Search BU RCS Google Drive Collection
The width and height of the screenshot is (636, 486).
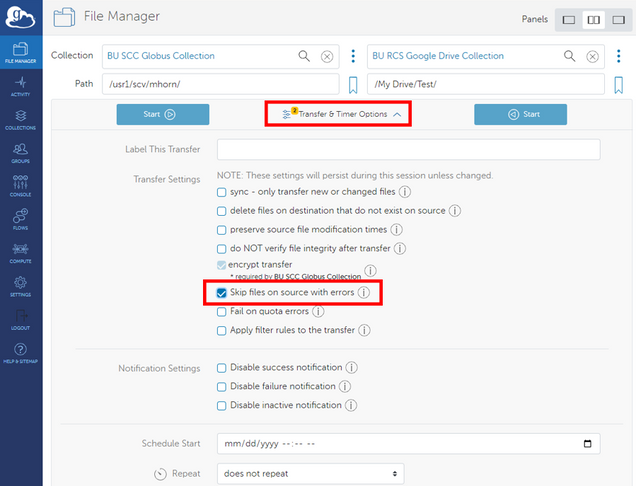click(569, 56)
